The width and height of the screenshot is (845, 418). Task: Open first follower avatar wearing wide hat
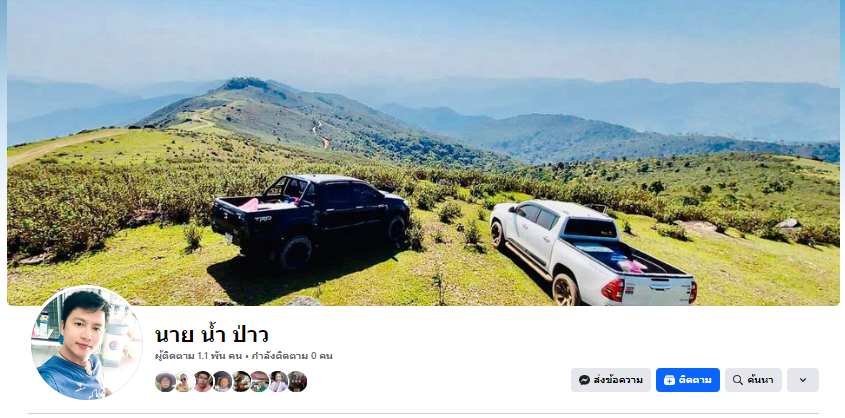pos(165,381)
